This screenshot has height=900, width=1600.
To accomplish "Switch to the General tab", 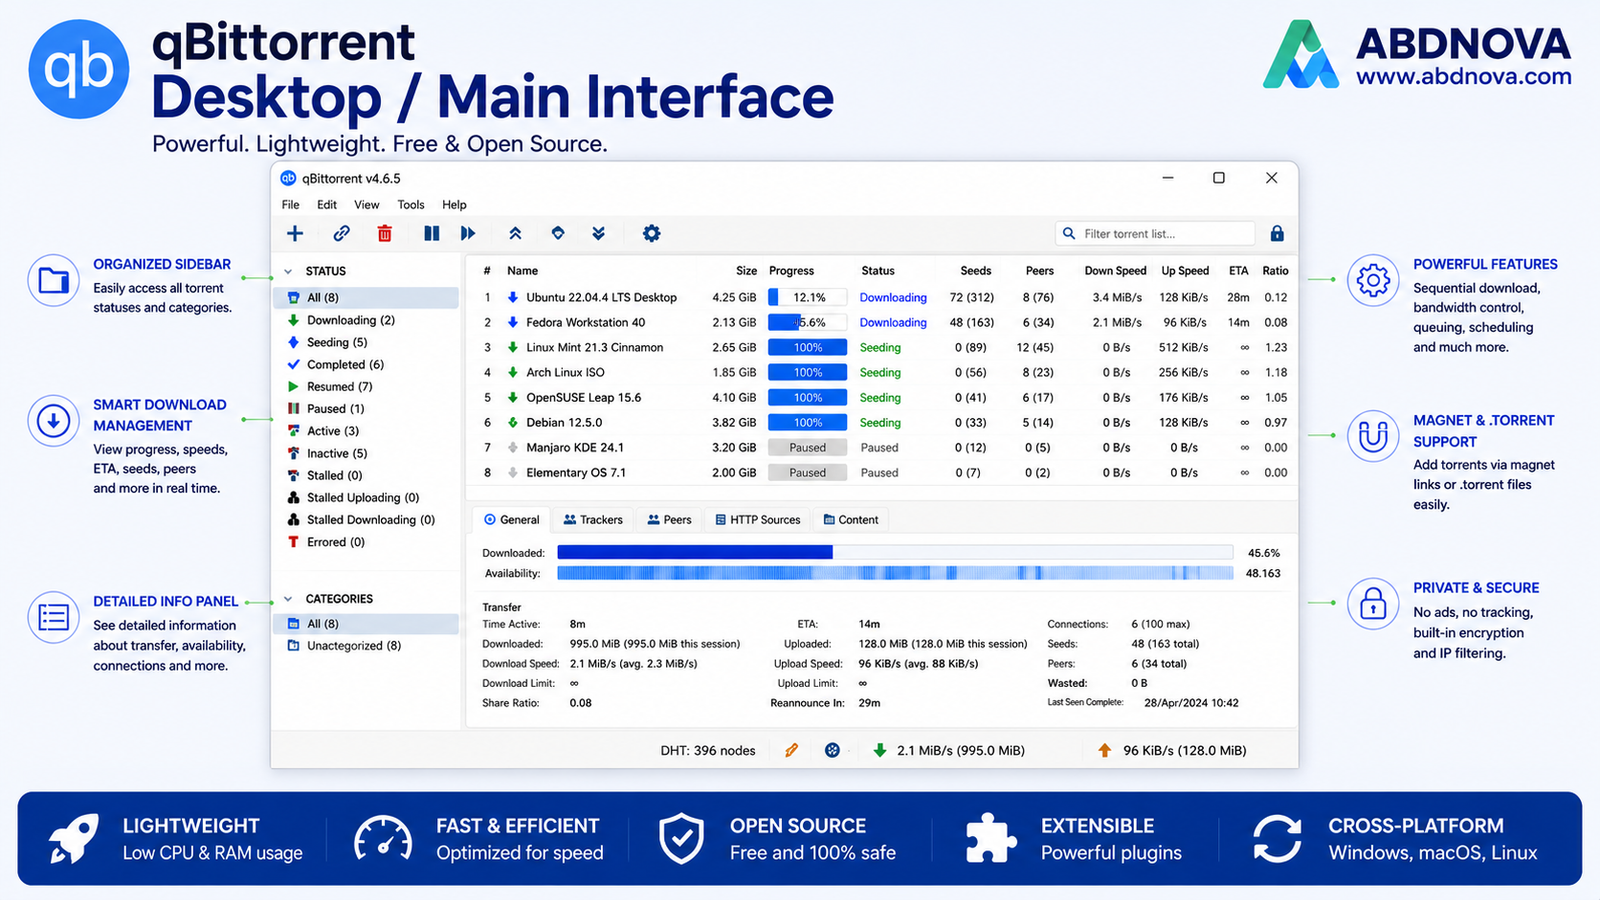I will pos(511,519).
